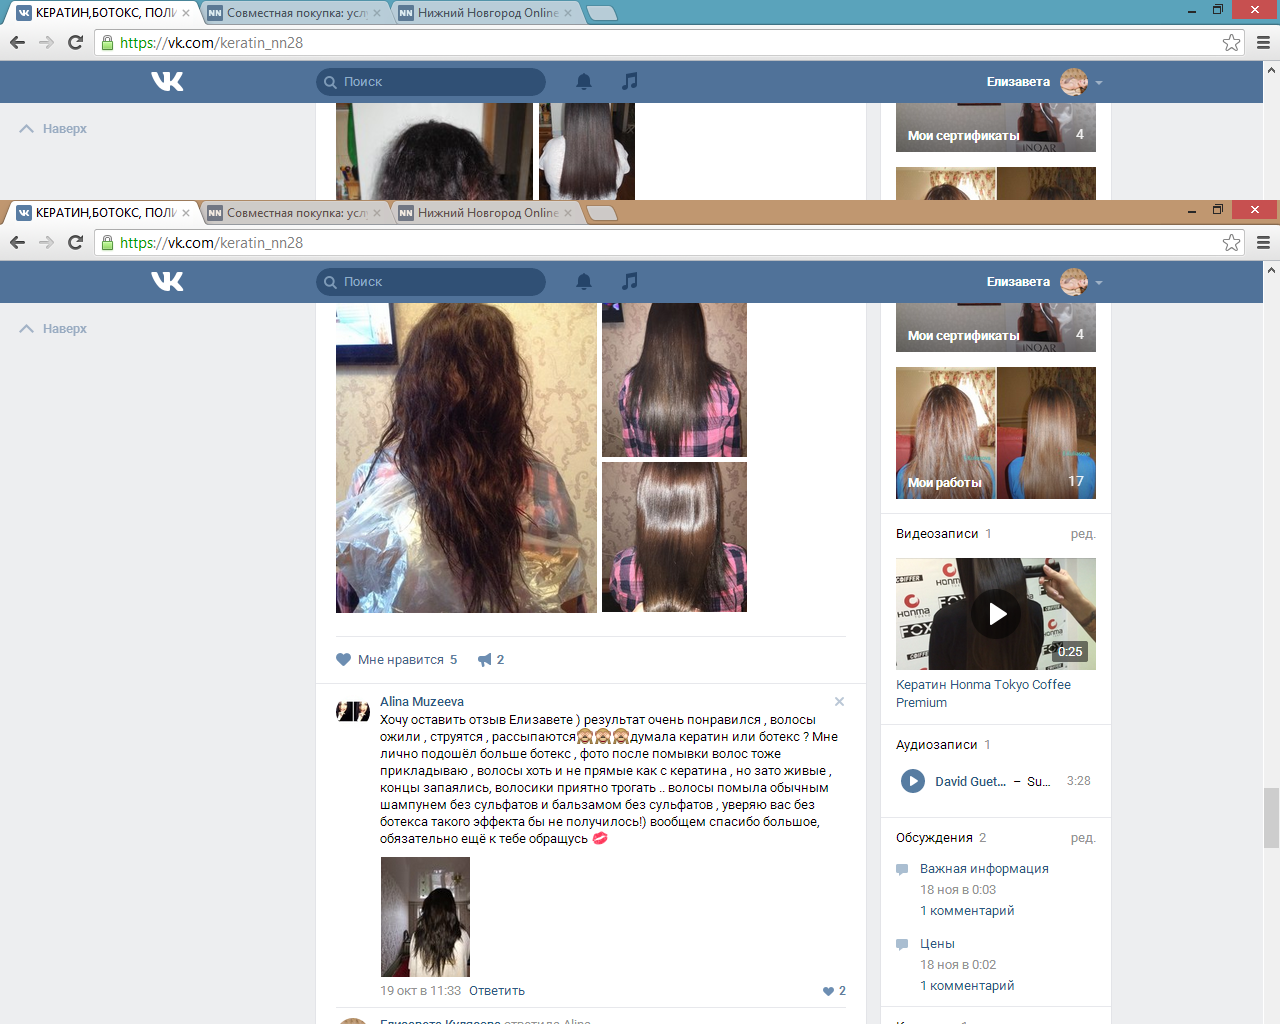Image resolution: width=1280 pixels, height=1024 pixels.
Task: Click 1 комментарий under Цены
Action: click(967, 986)
